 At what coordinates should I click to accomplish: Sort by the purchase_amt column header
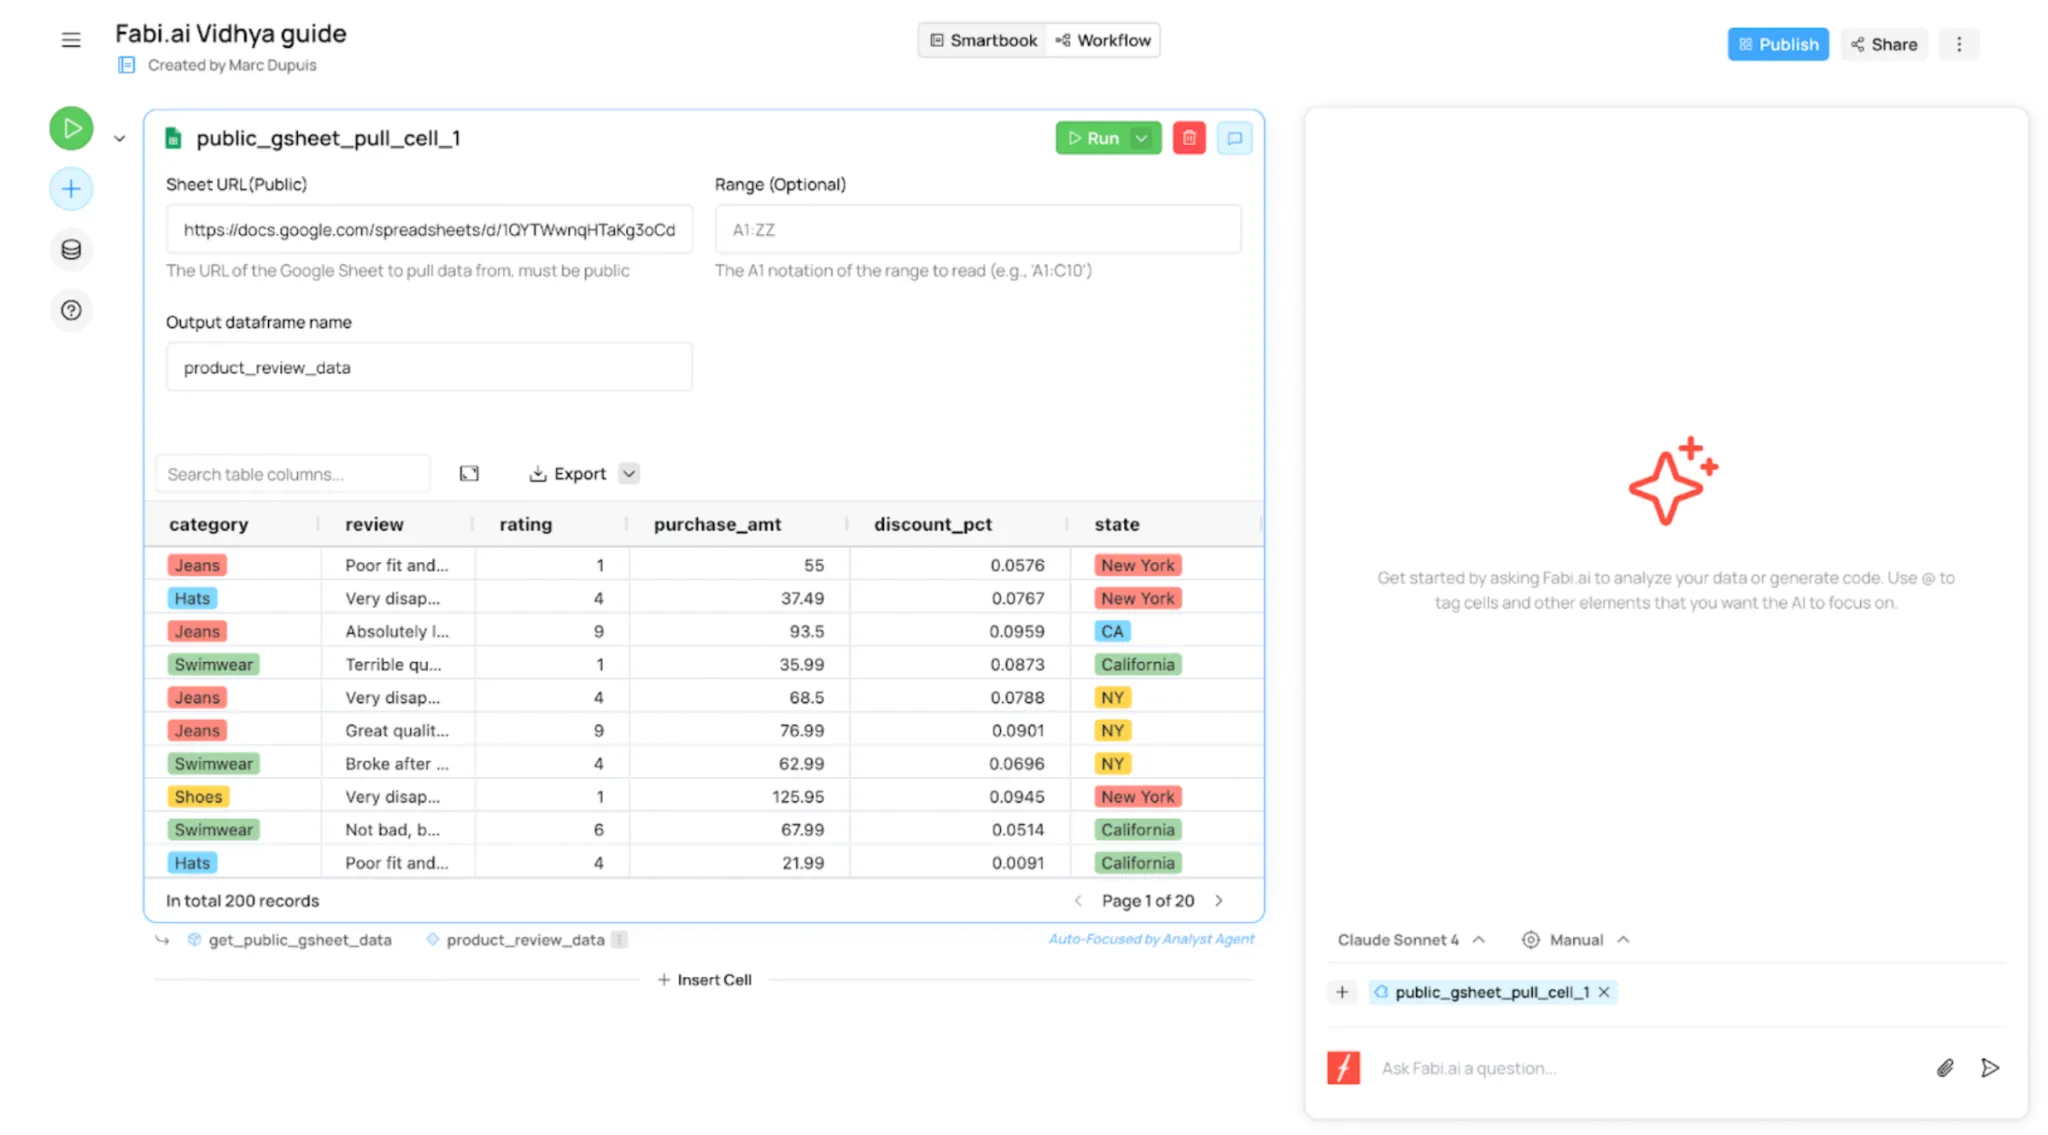point(717,524)
